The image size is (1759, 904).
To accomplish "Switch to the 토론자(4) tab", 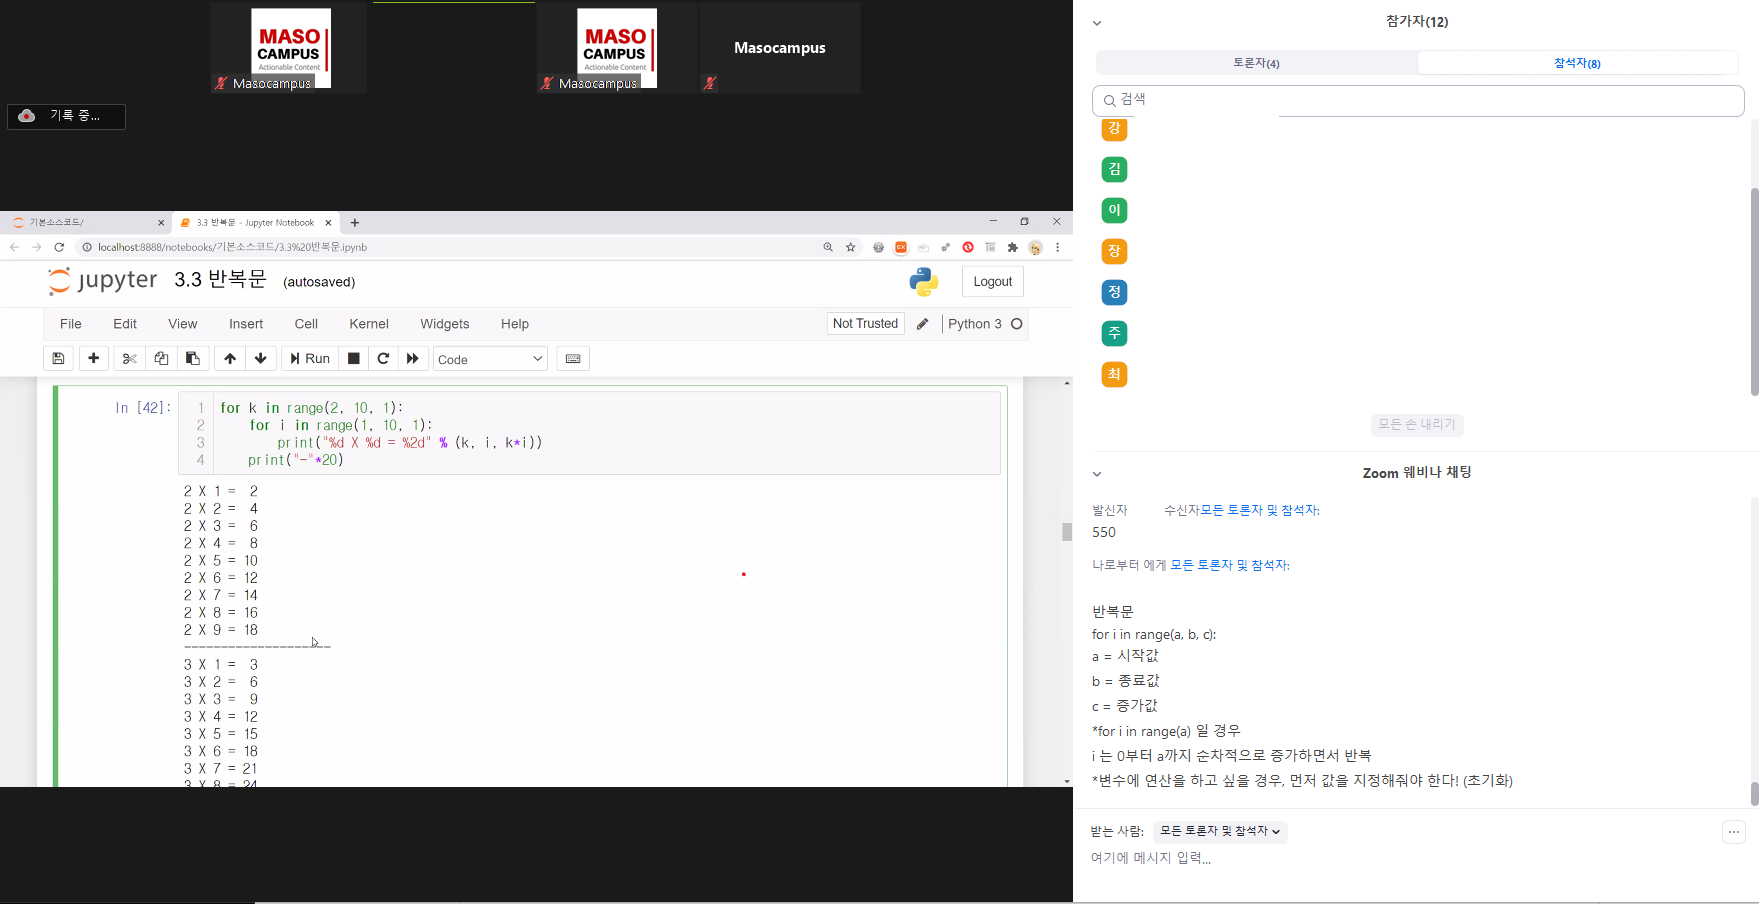I will pyautogui.click(x=1256, y=63).
